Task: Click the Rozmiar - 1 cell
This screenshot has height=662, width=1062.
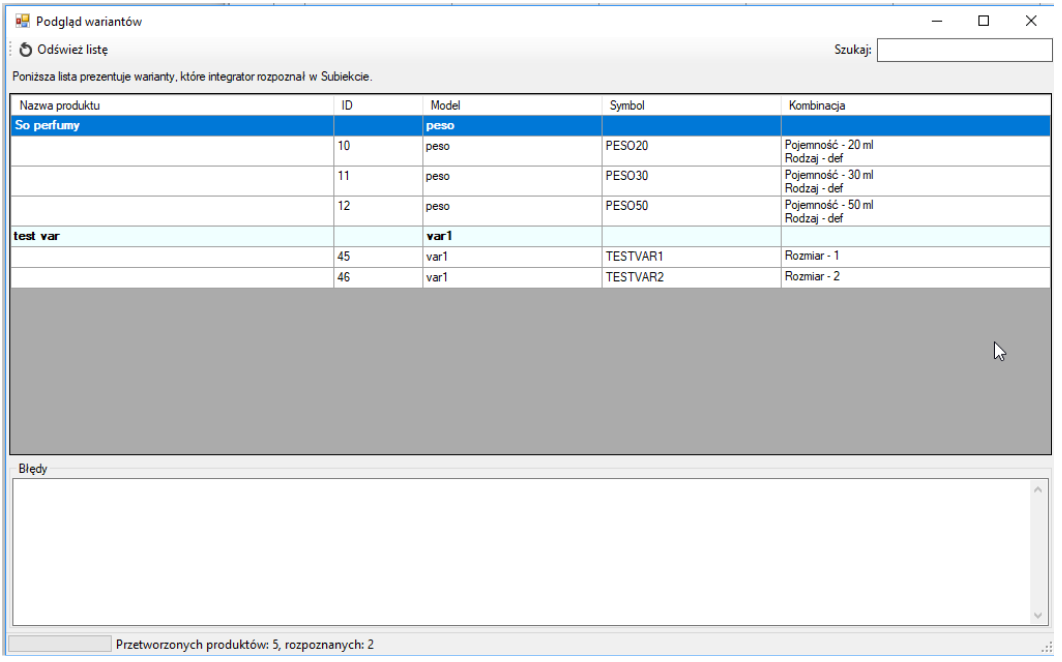Action: point(916,257)
